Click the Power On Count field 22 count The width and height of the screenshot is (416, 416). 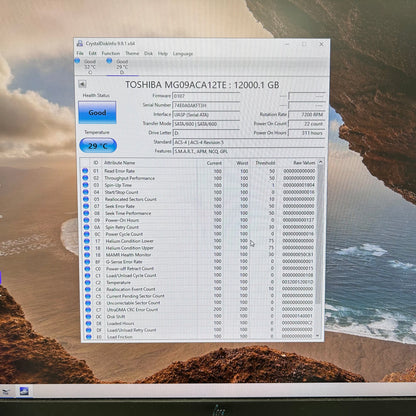(307, 124)
